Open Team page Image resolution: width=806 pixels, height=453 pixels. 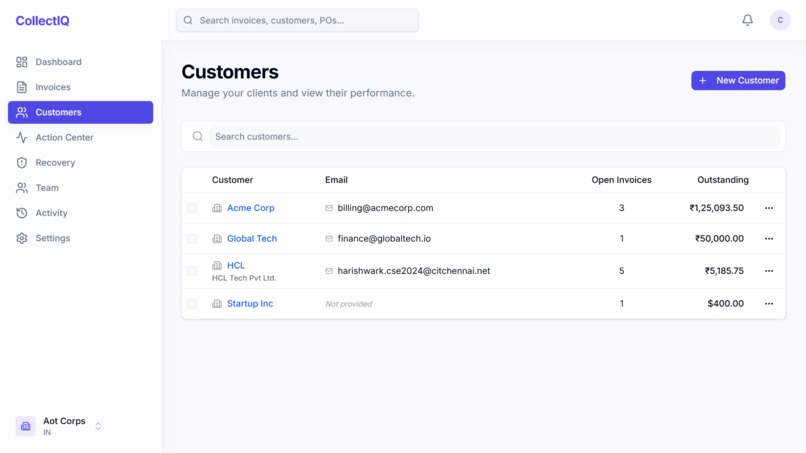pos(80,188)
